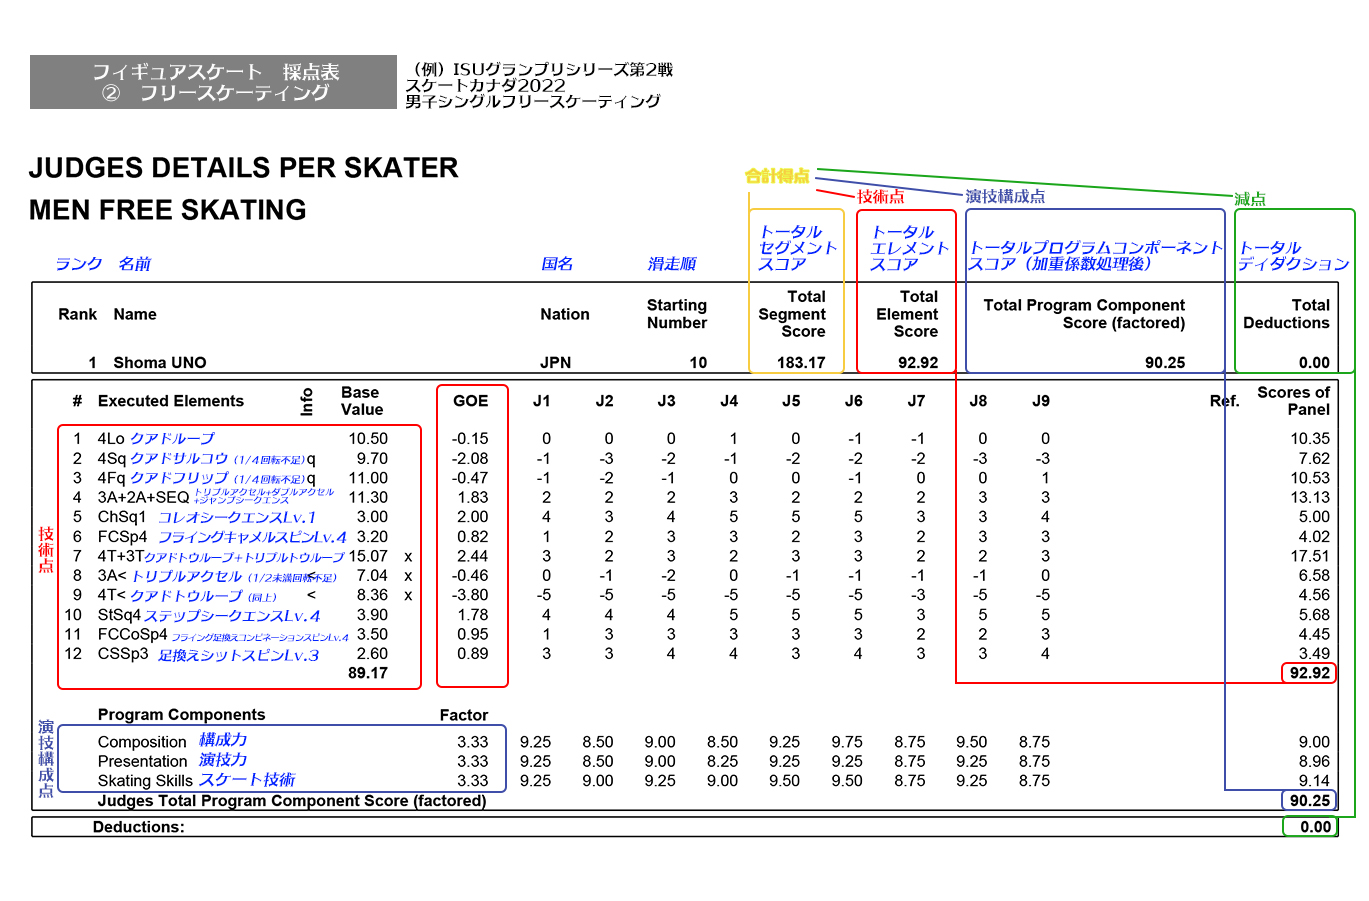Click the 'Factor' column label

click(464, 715)
